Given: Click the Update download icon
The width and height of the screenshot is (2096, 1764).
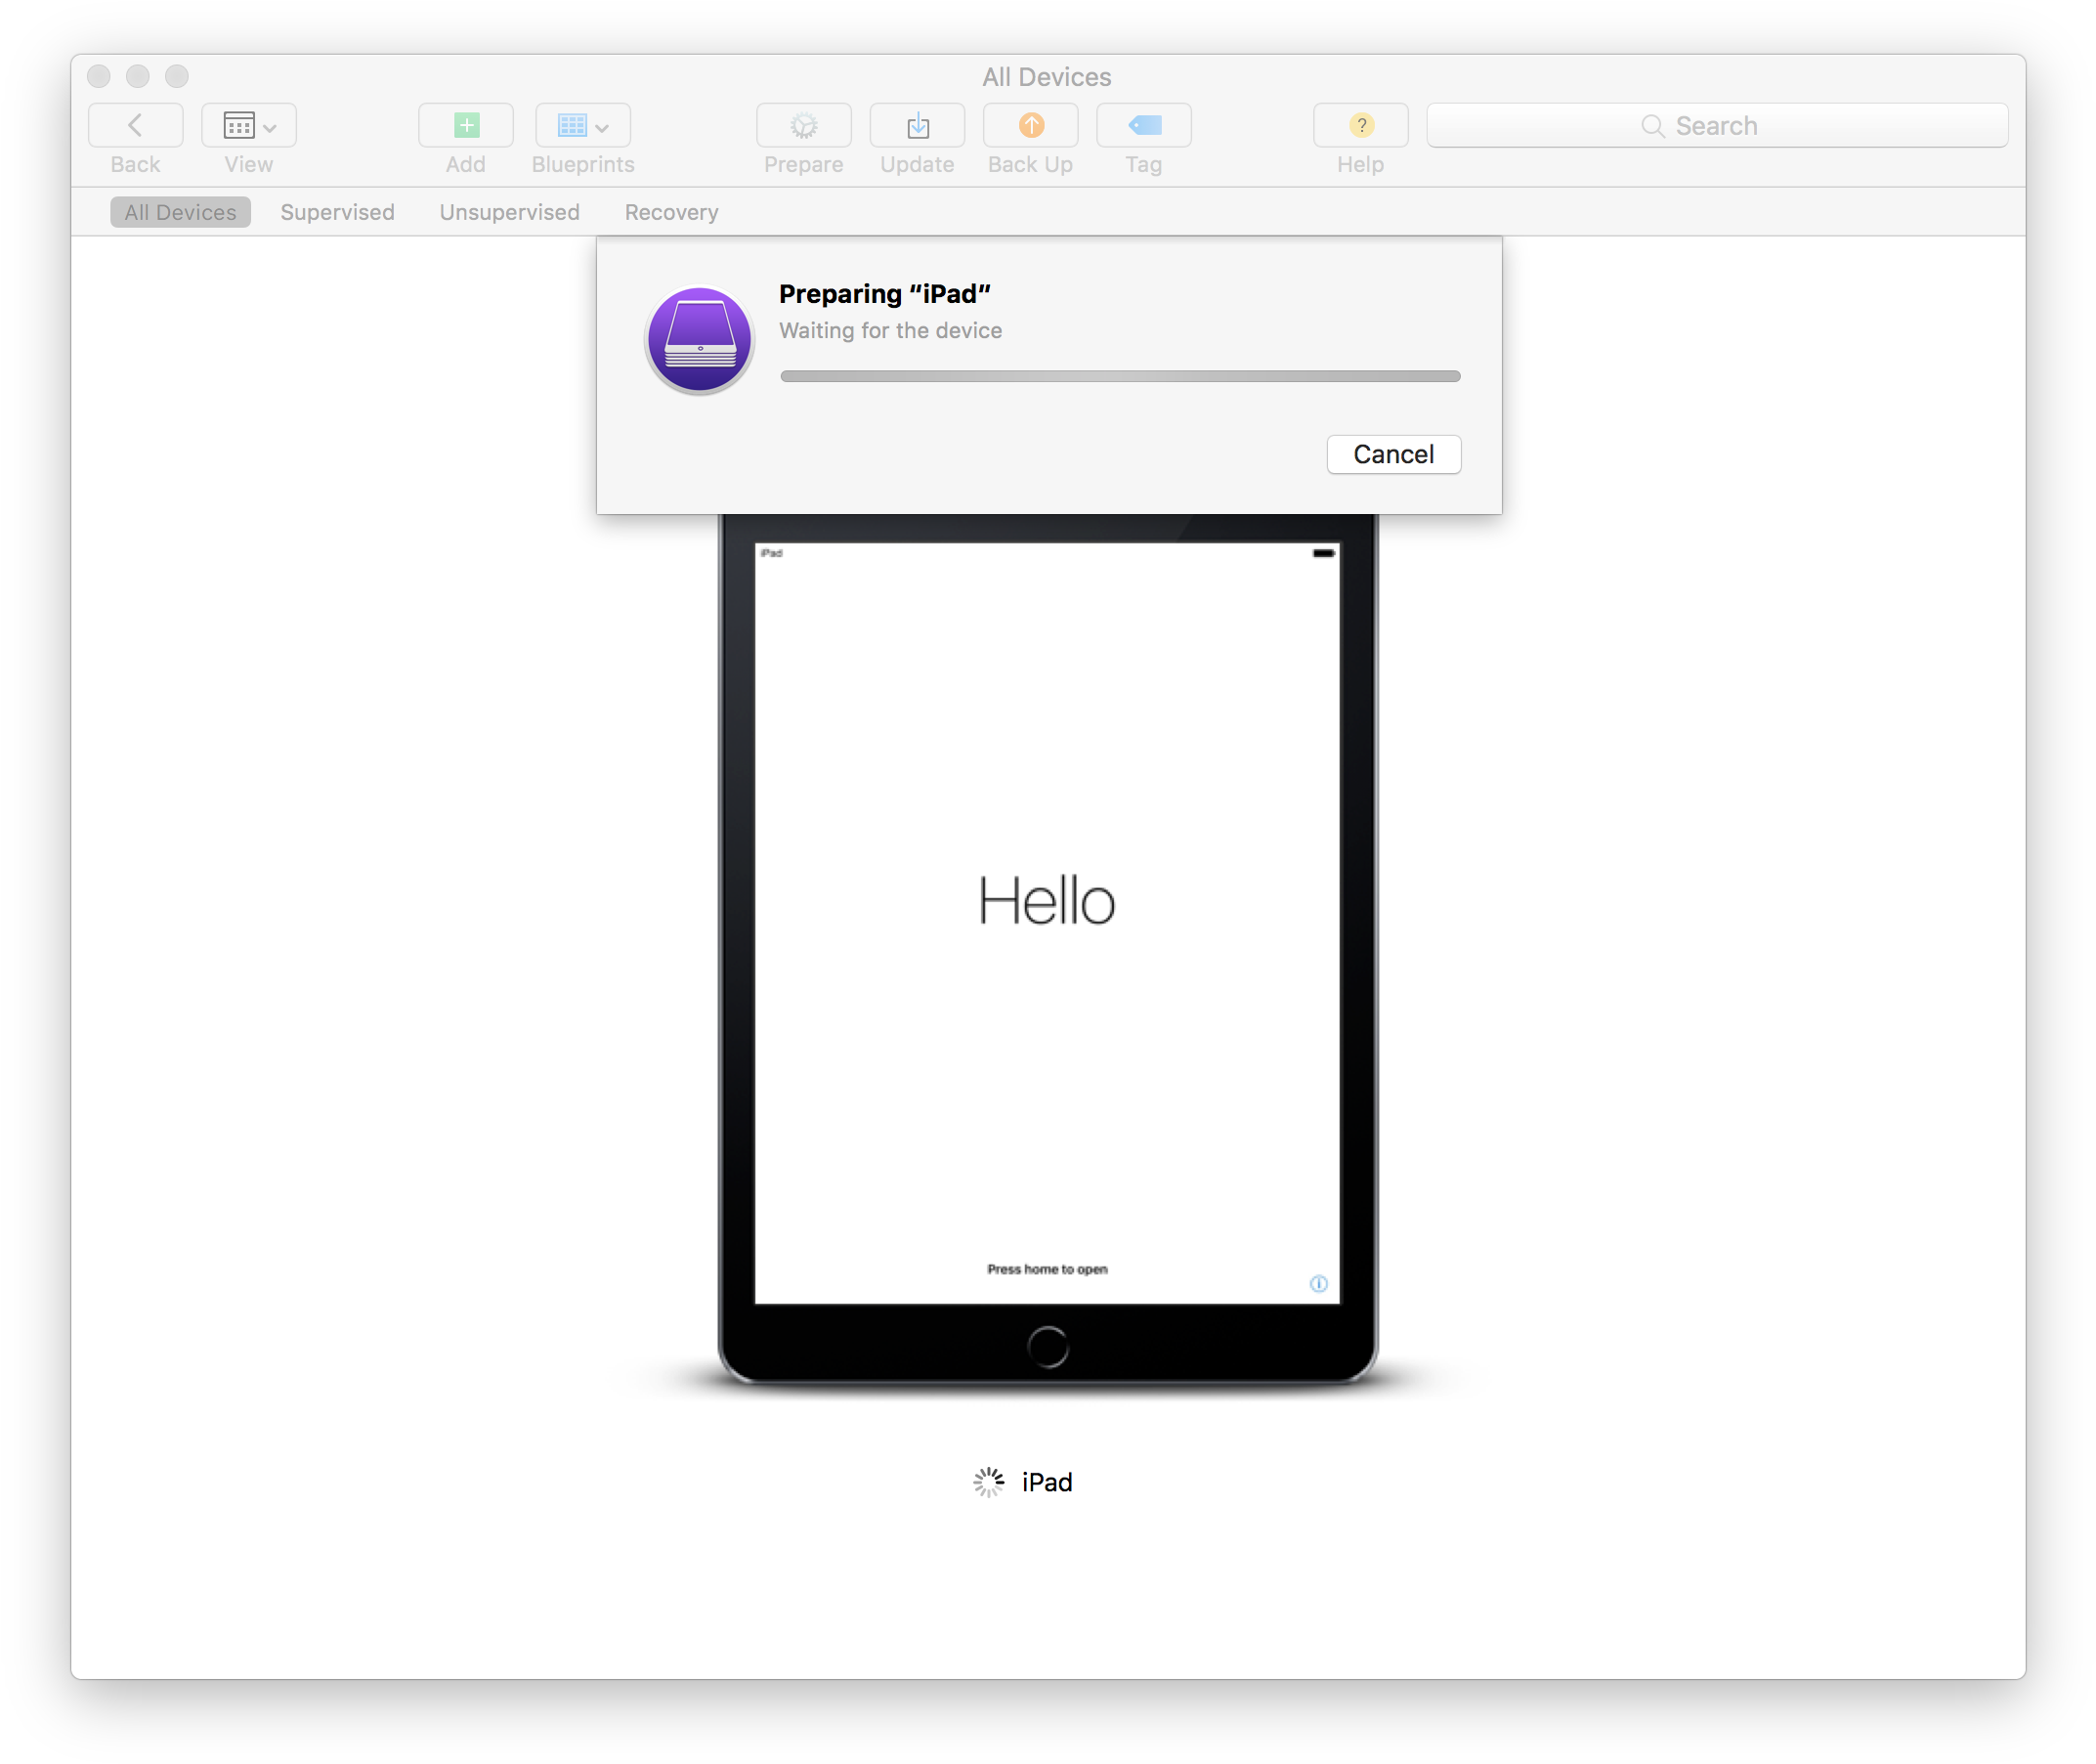Looking at the screenshot, I should [917, 125].
